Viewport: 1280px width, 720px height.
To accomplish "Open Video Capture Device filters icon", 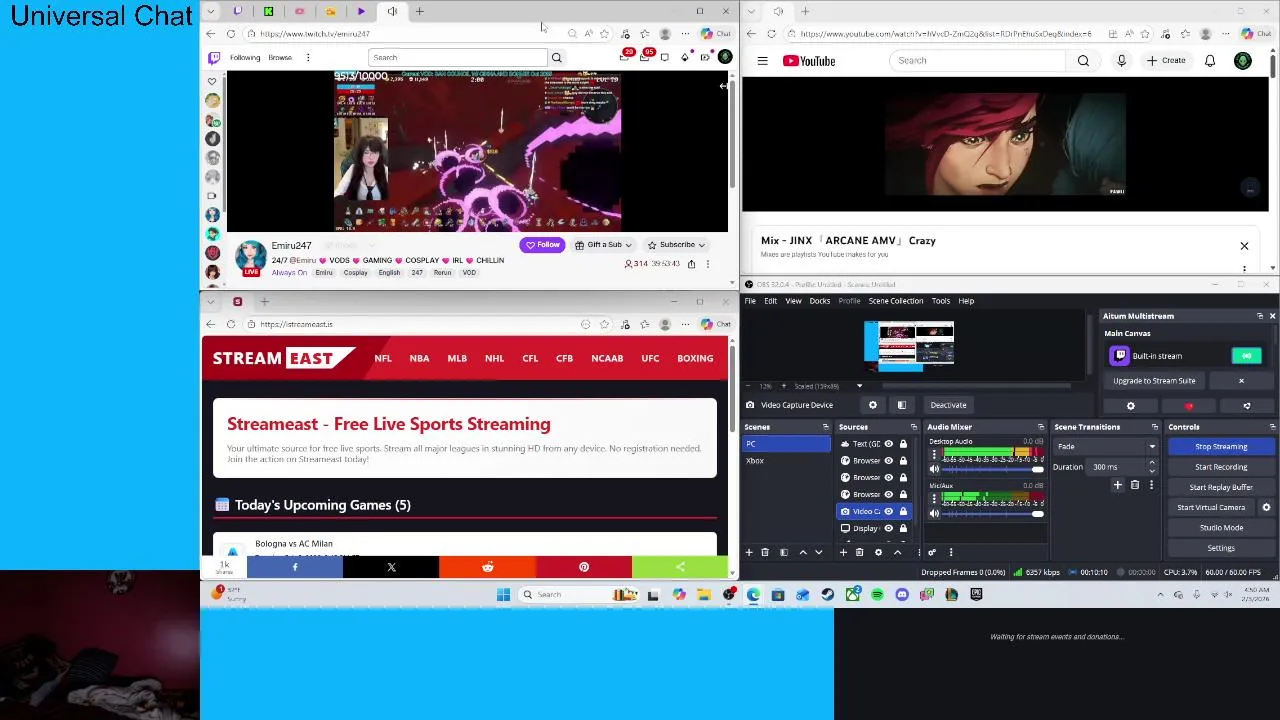I will coord(901,405).
